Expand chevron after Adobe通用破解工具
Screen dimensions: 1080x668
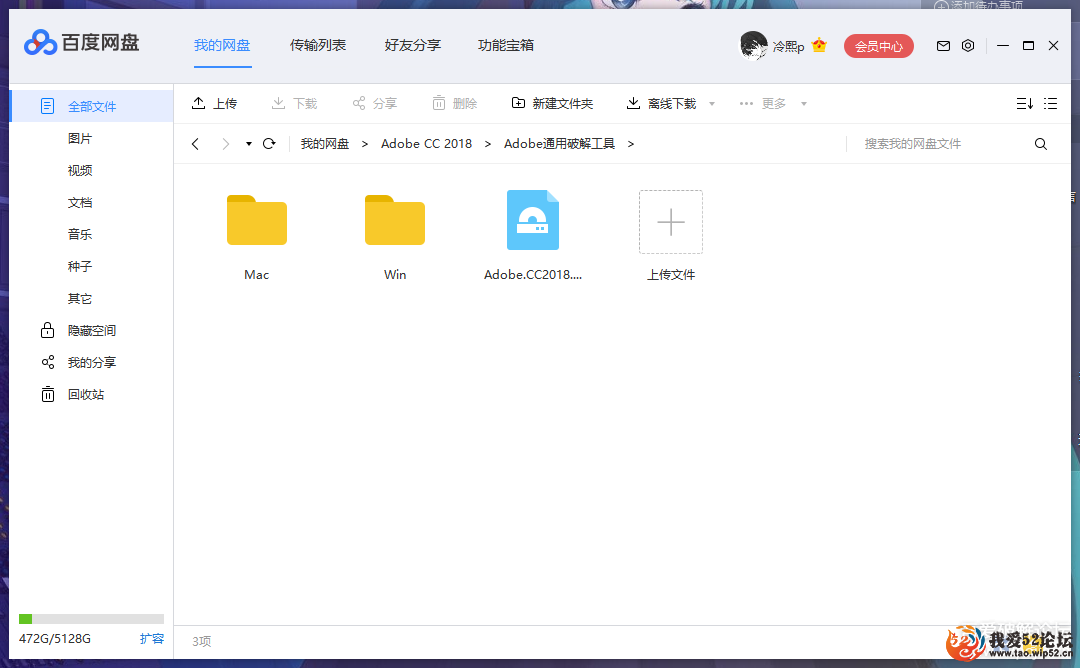point(630,143)
